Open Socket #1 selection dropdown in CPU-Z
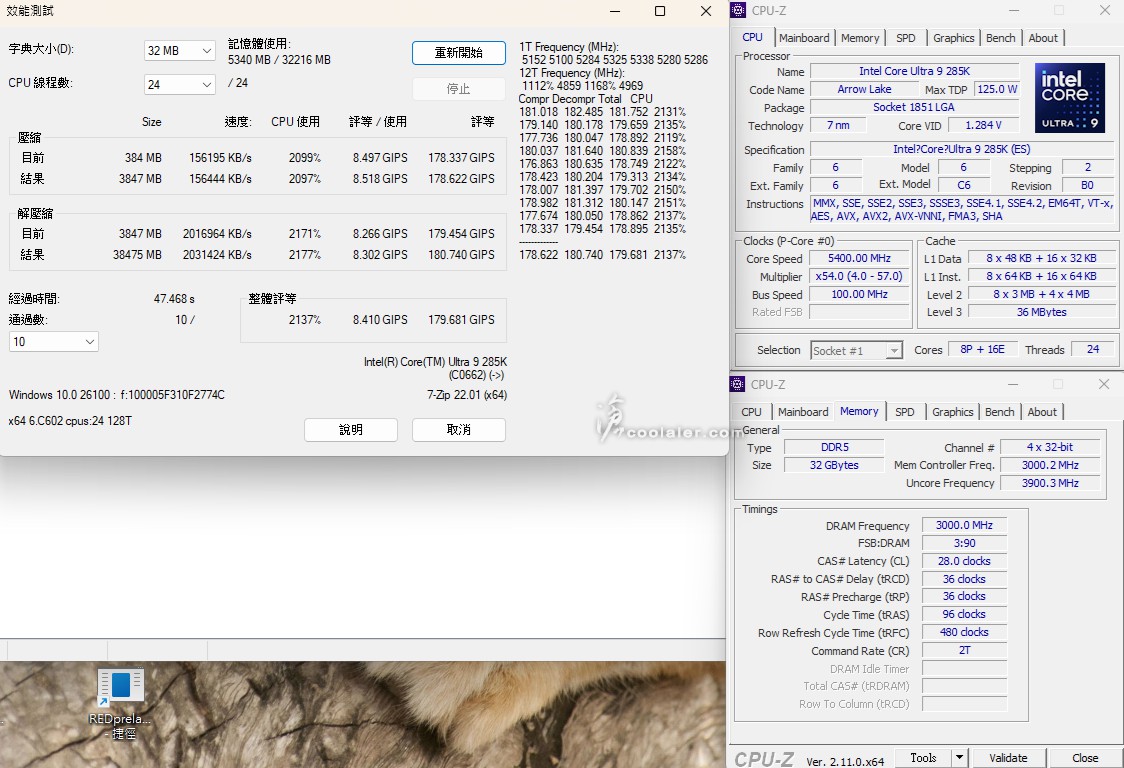 pos(856,351)
